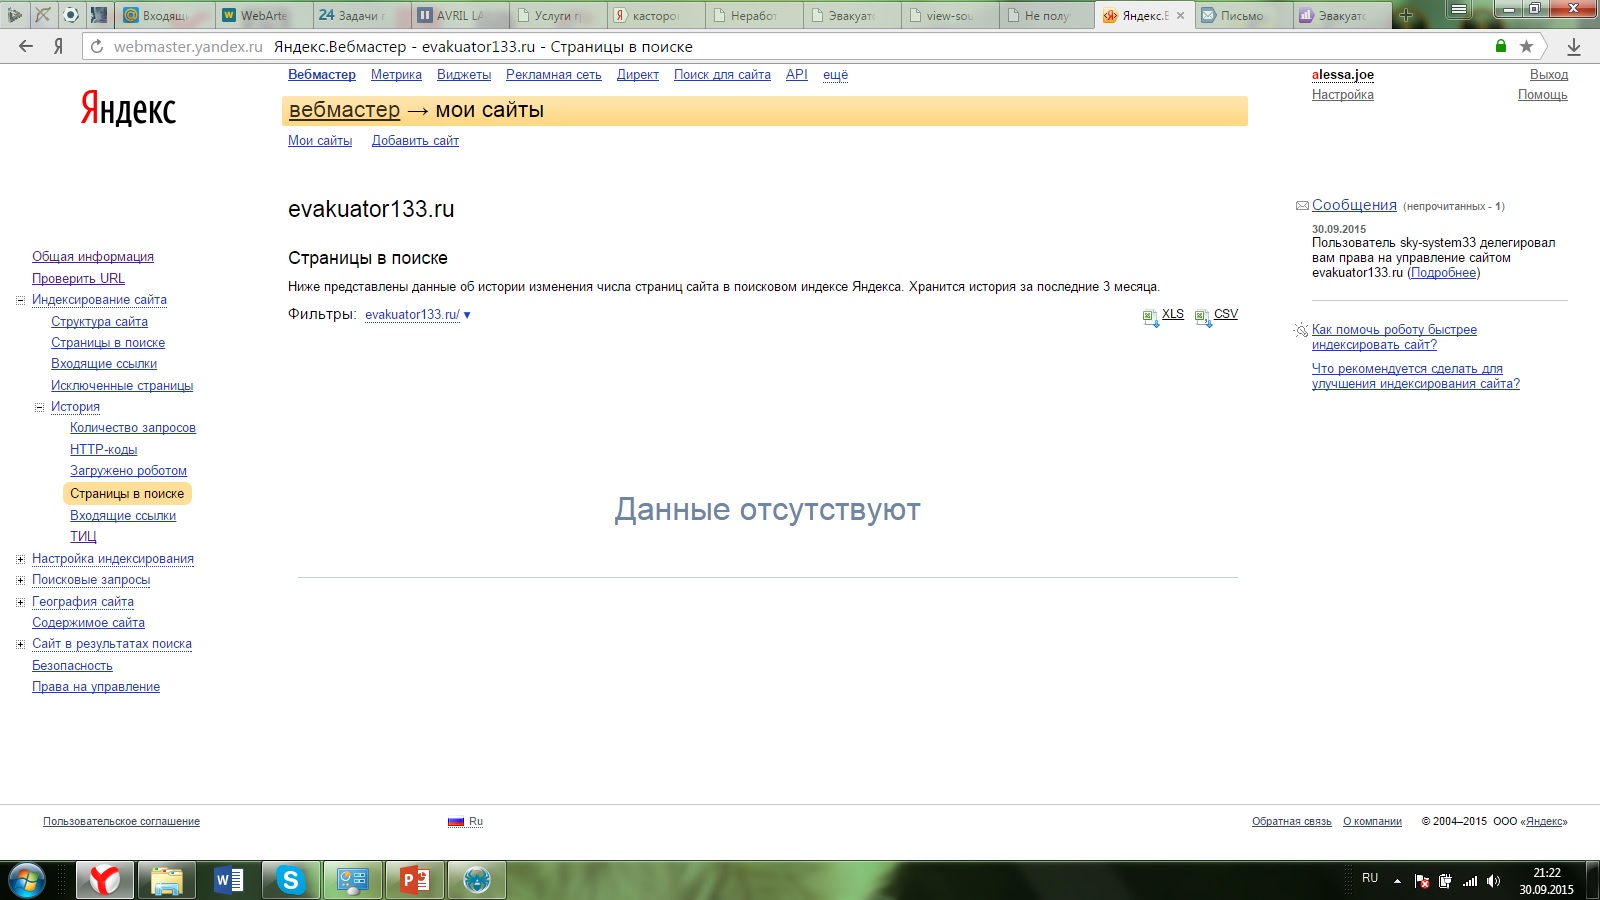1600x900 pixels.
Task: Bookmark the page with the star icon
Action: point(1526,46)
